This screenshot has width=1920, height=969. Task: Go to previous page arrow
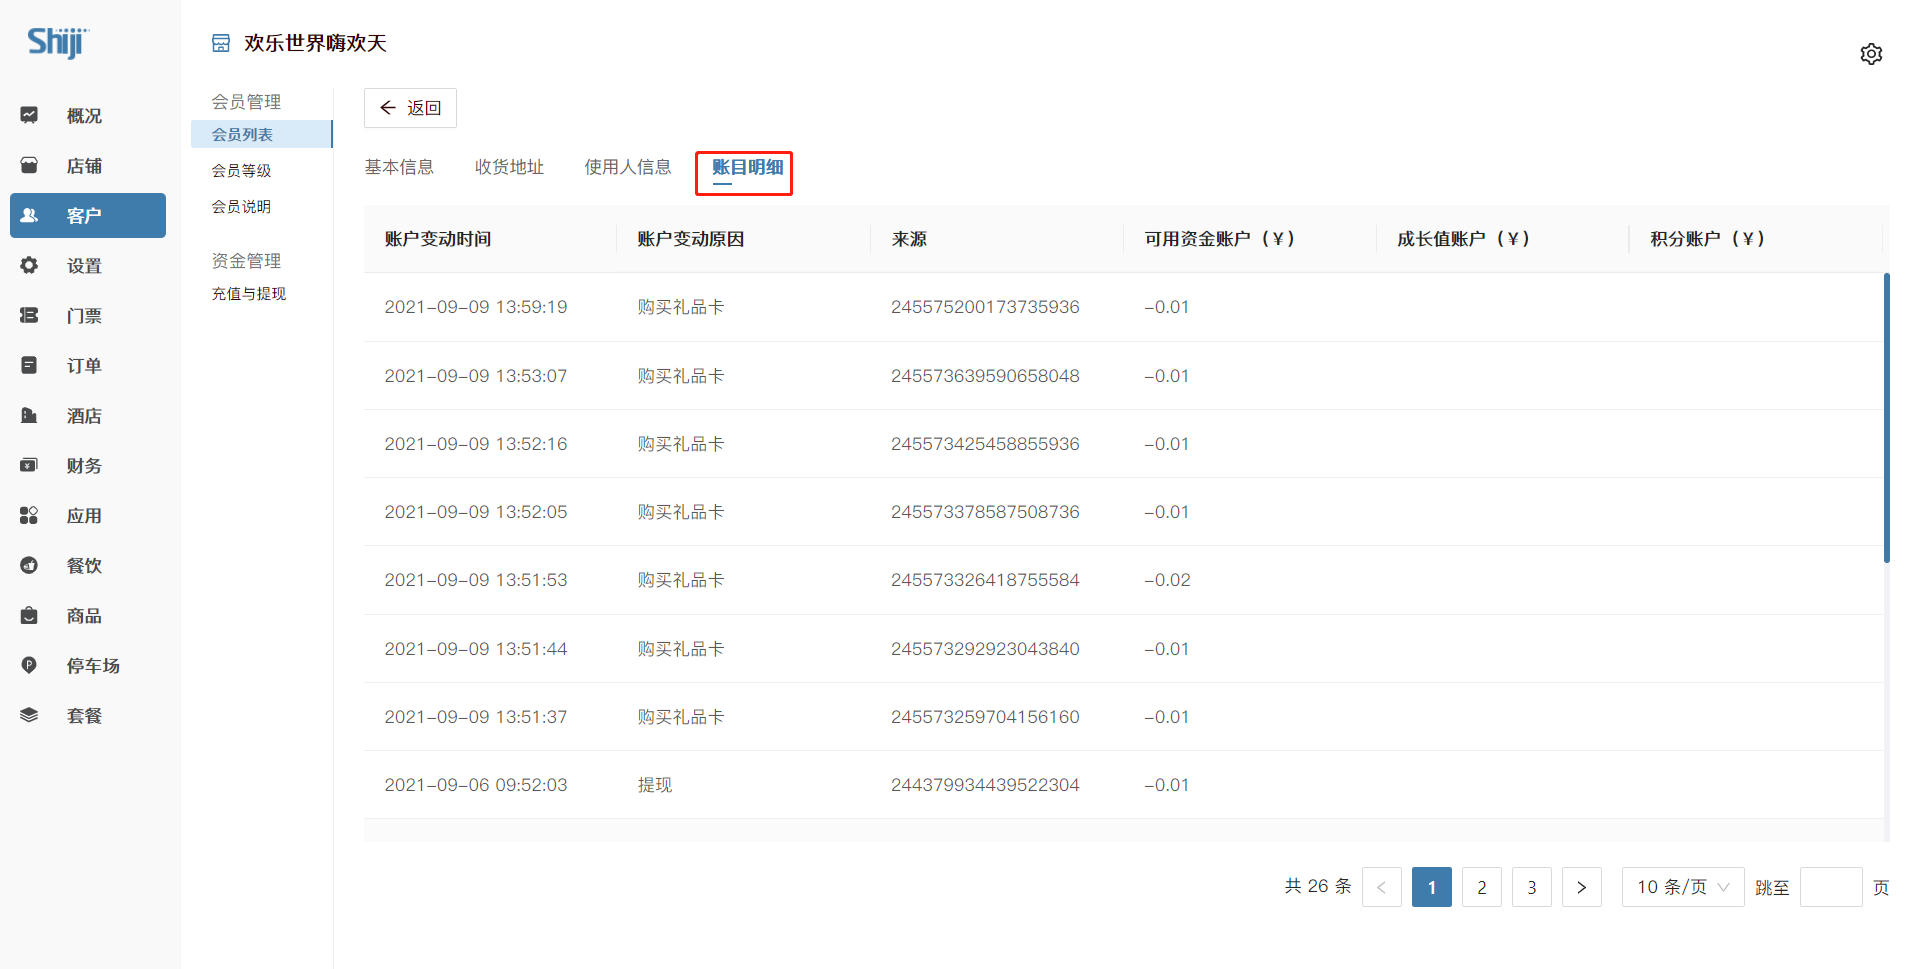1381,887
